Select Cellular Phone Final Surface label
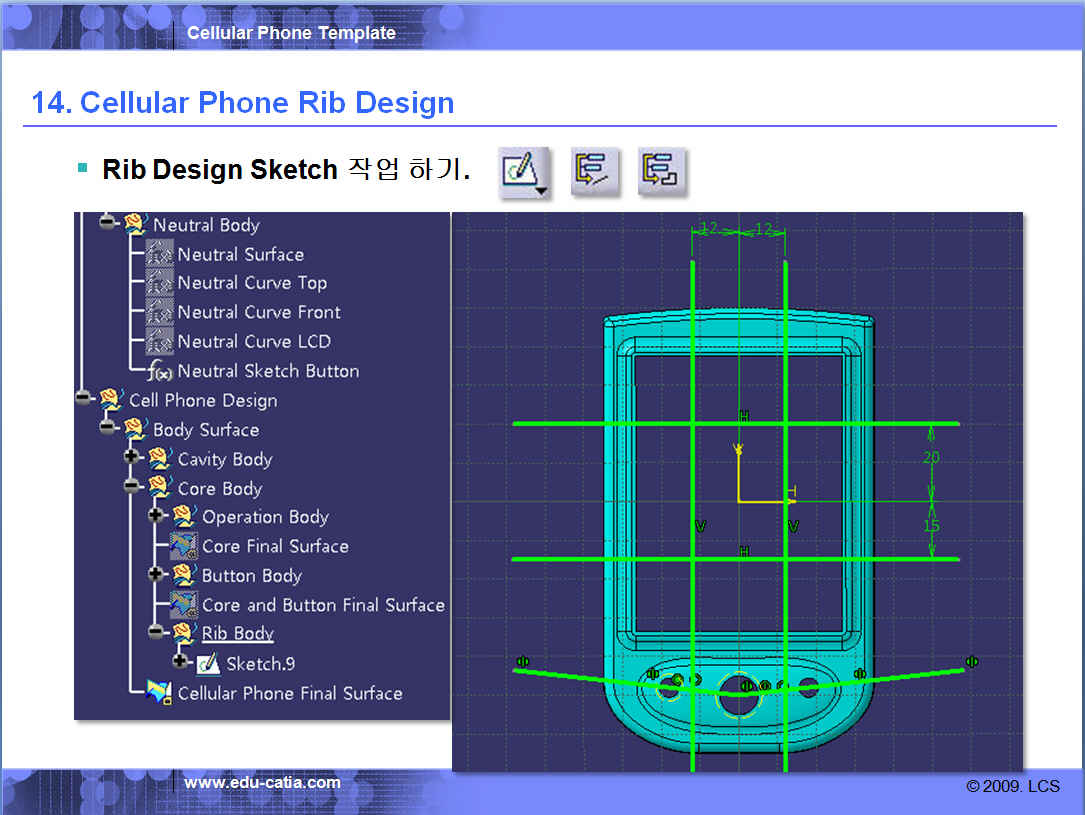 click(x=290, y=693)
